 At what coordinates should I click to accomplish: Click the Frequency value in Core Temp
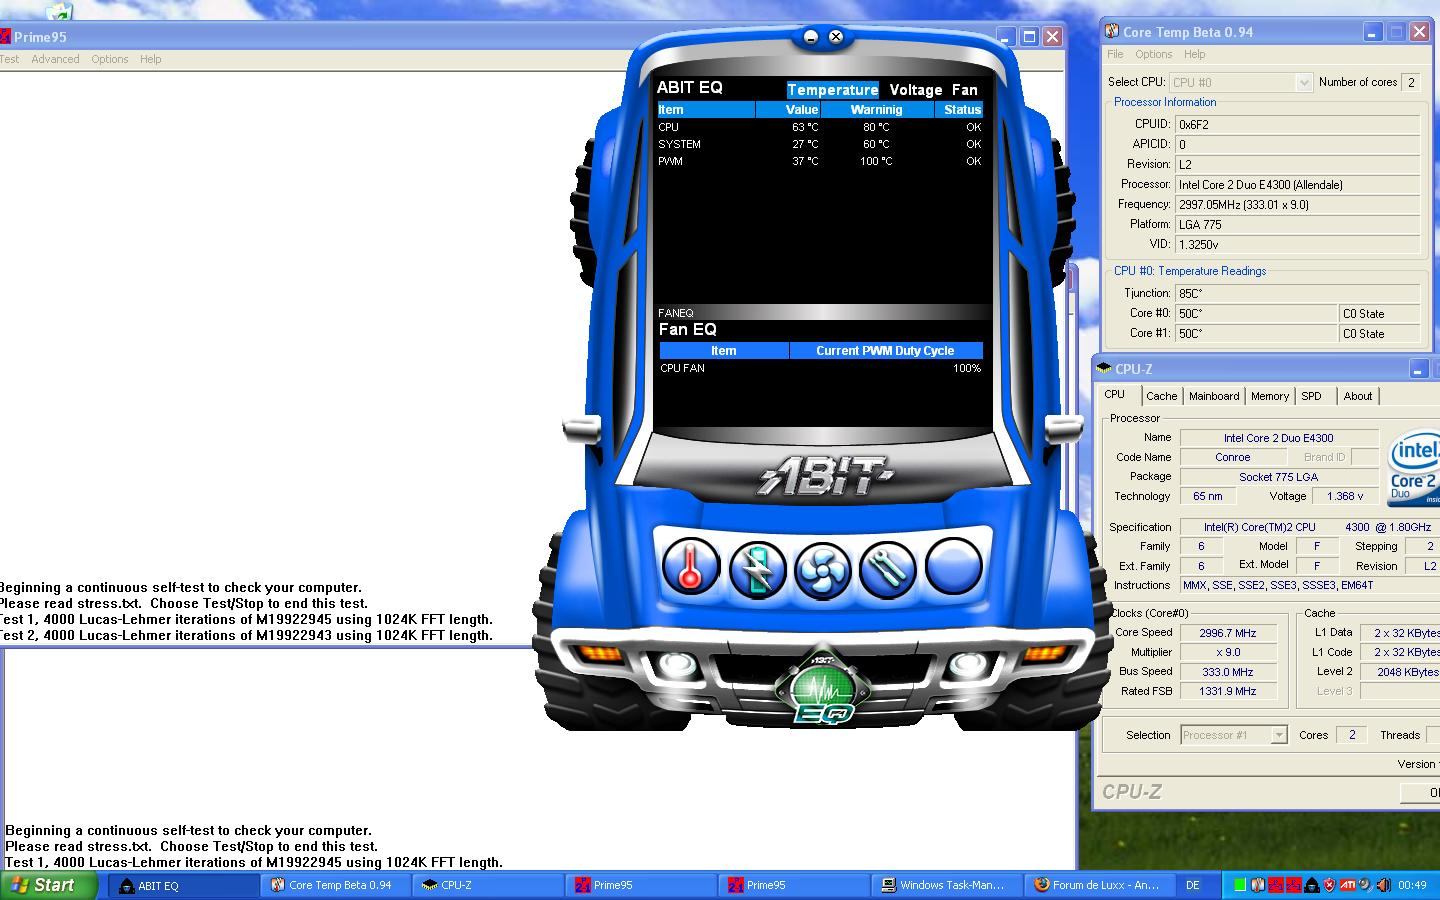[1297, 205]
